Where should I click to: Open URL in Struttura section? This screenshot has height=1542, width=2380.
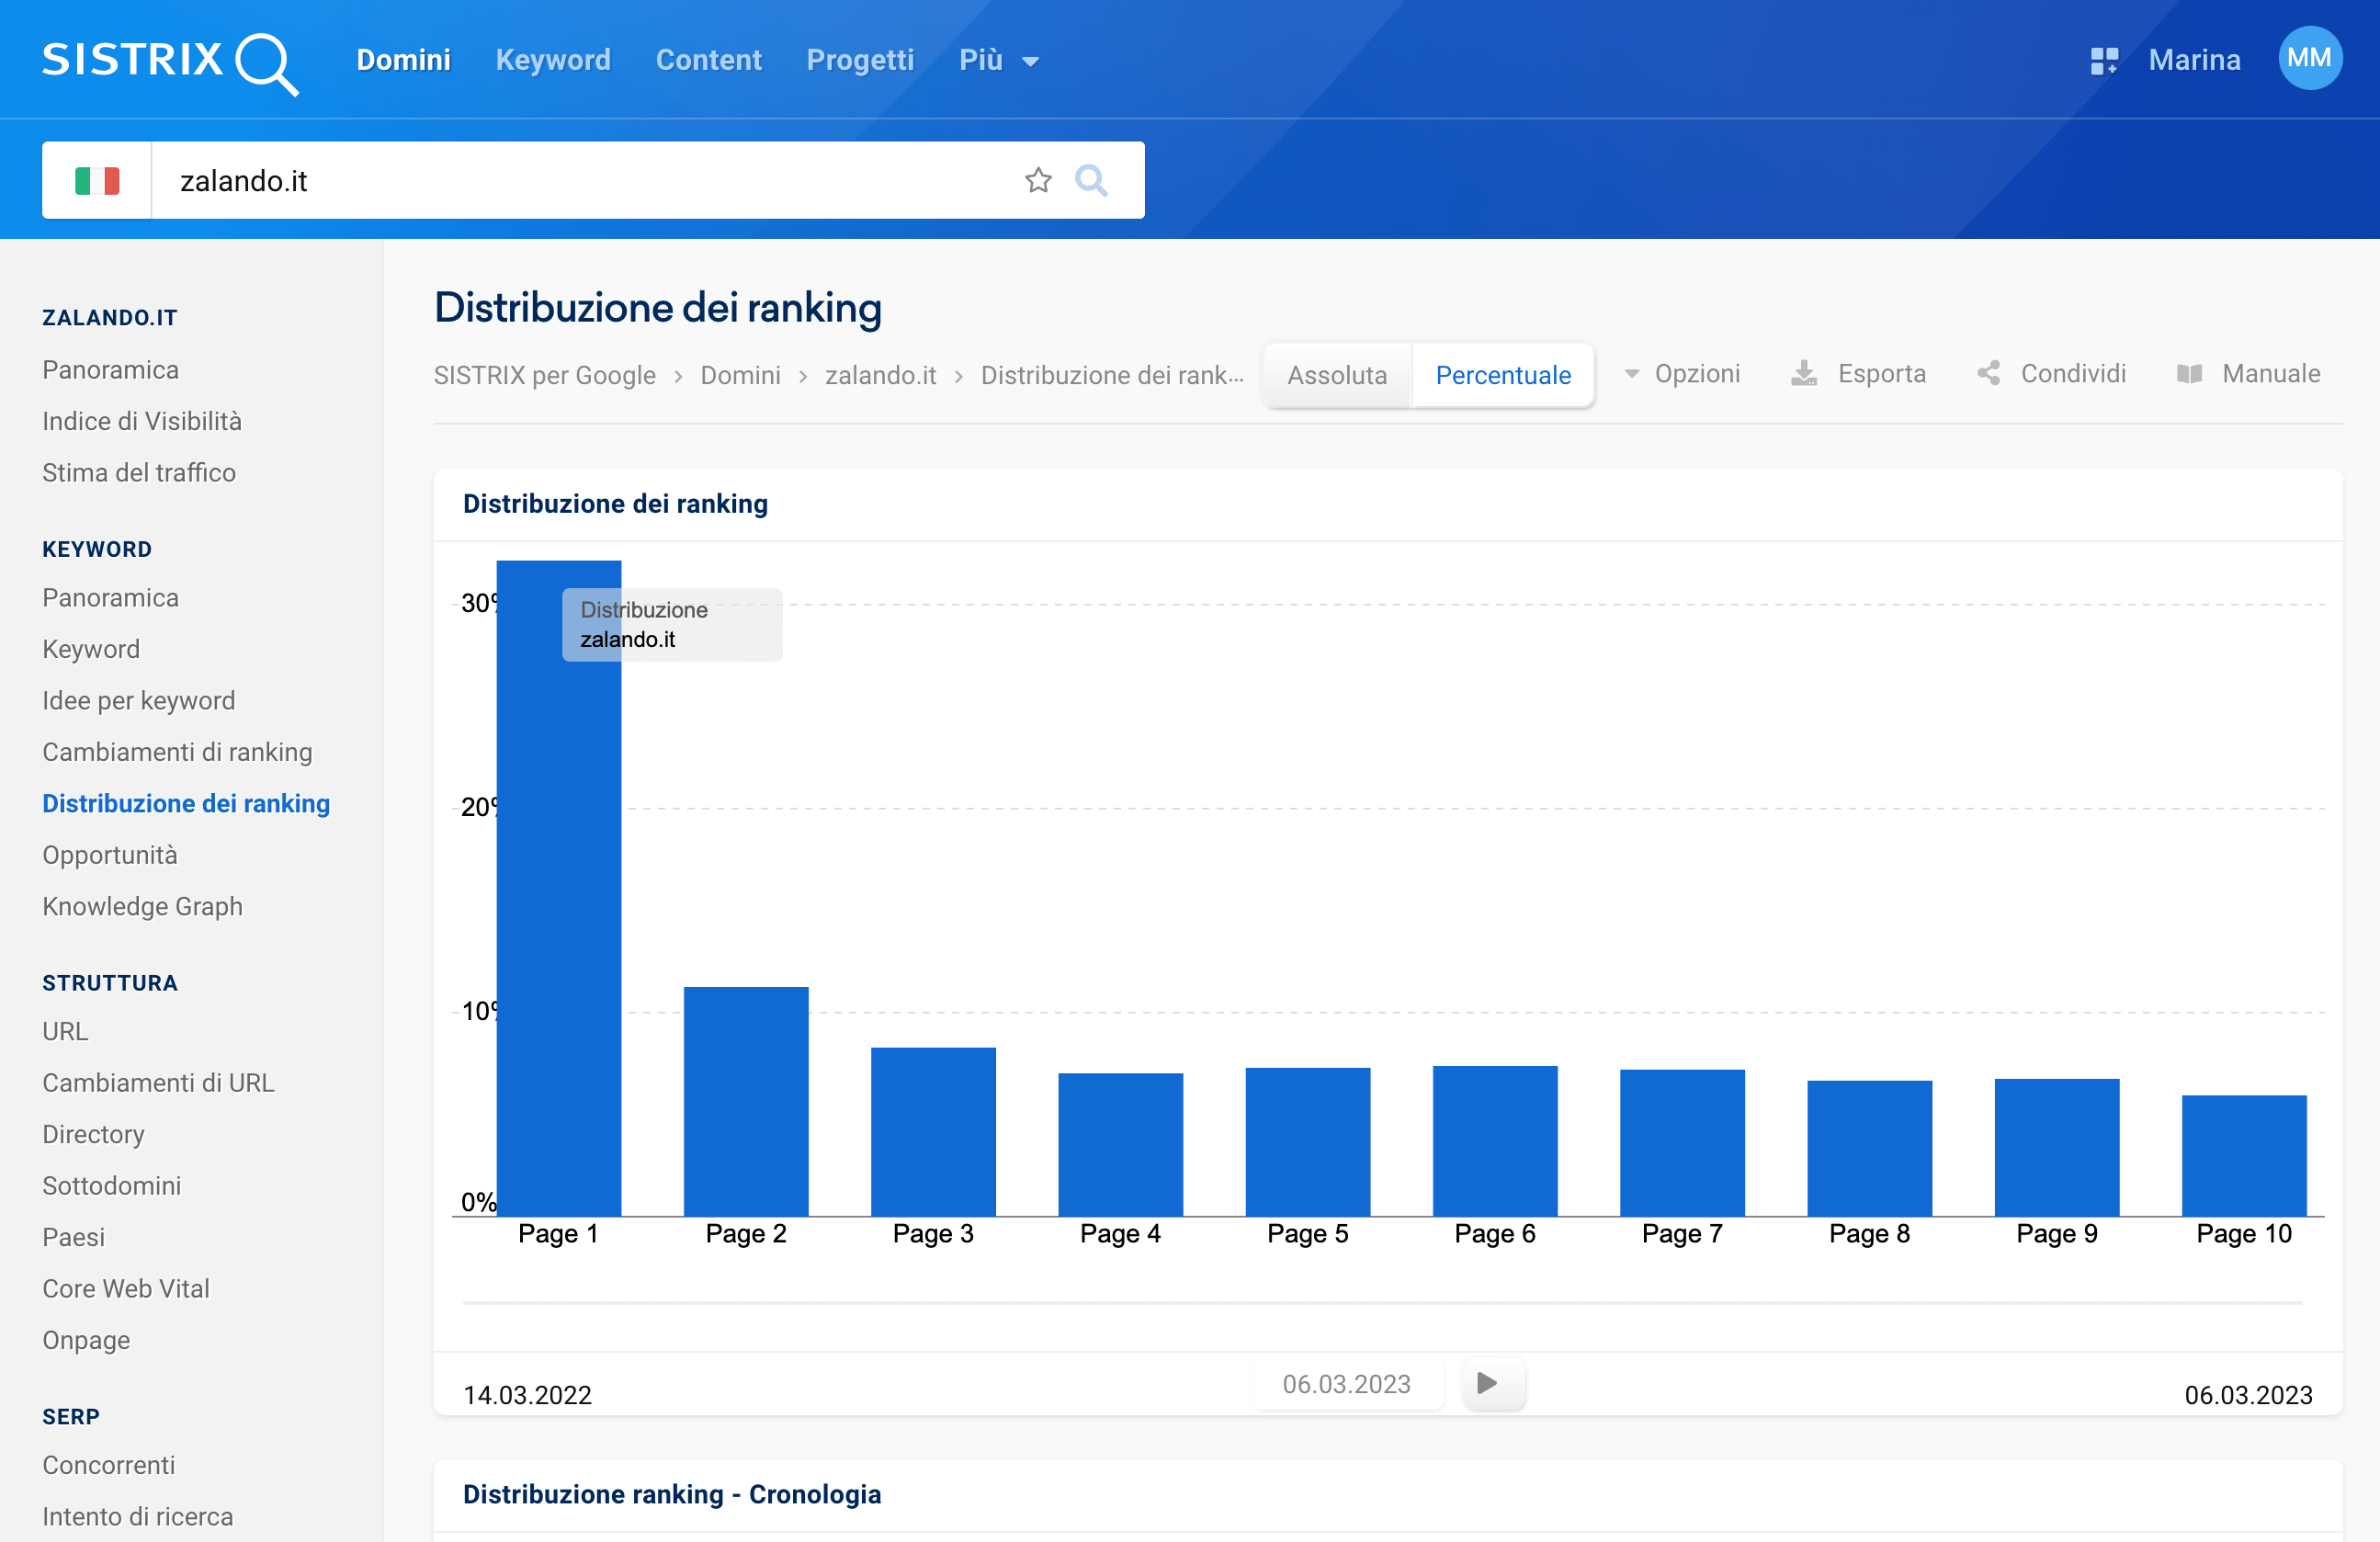(65, 1031)
